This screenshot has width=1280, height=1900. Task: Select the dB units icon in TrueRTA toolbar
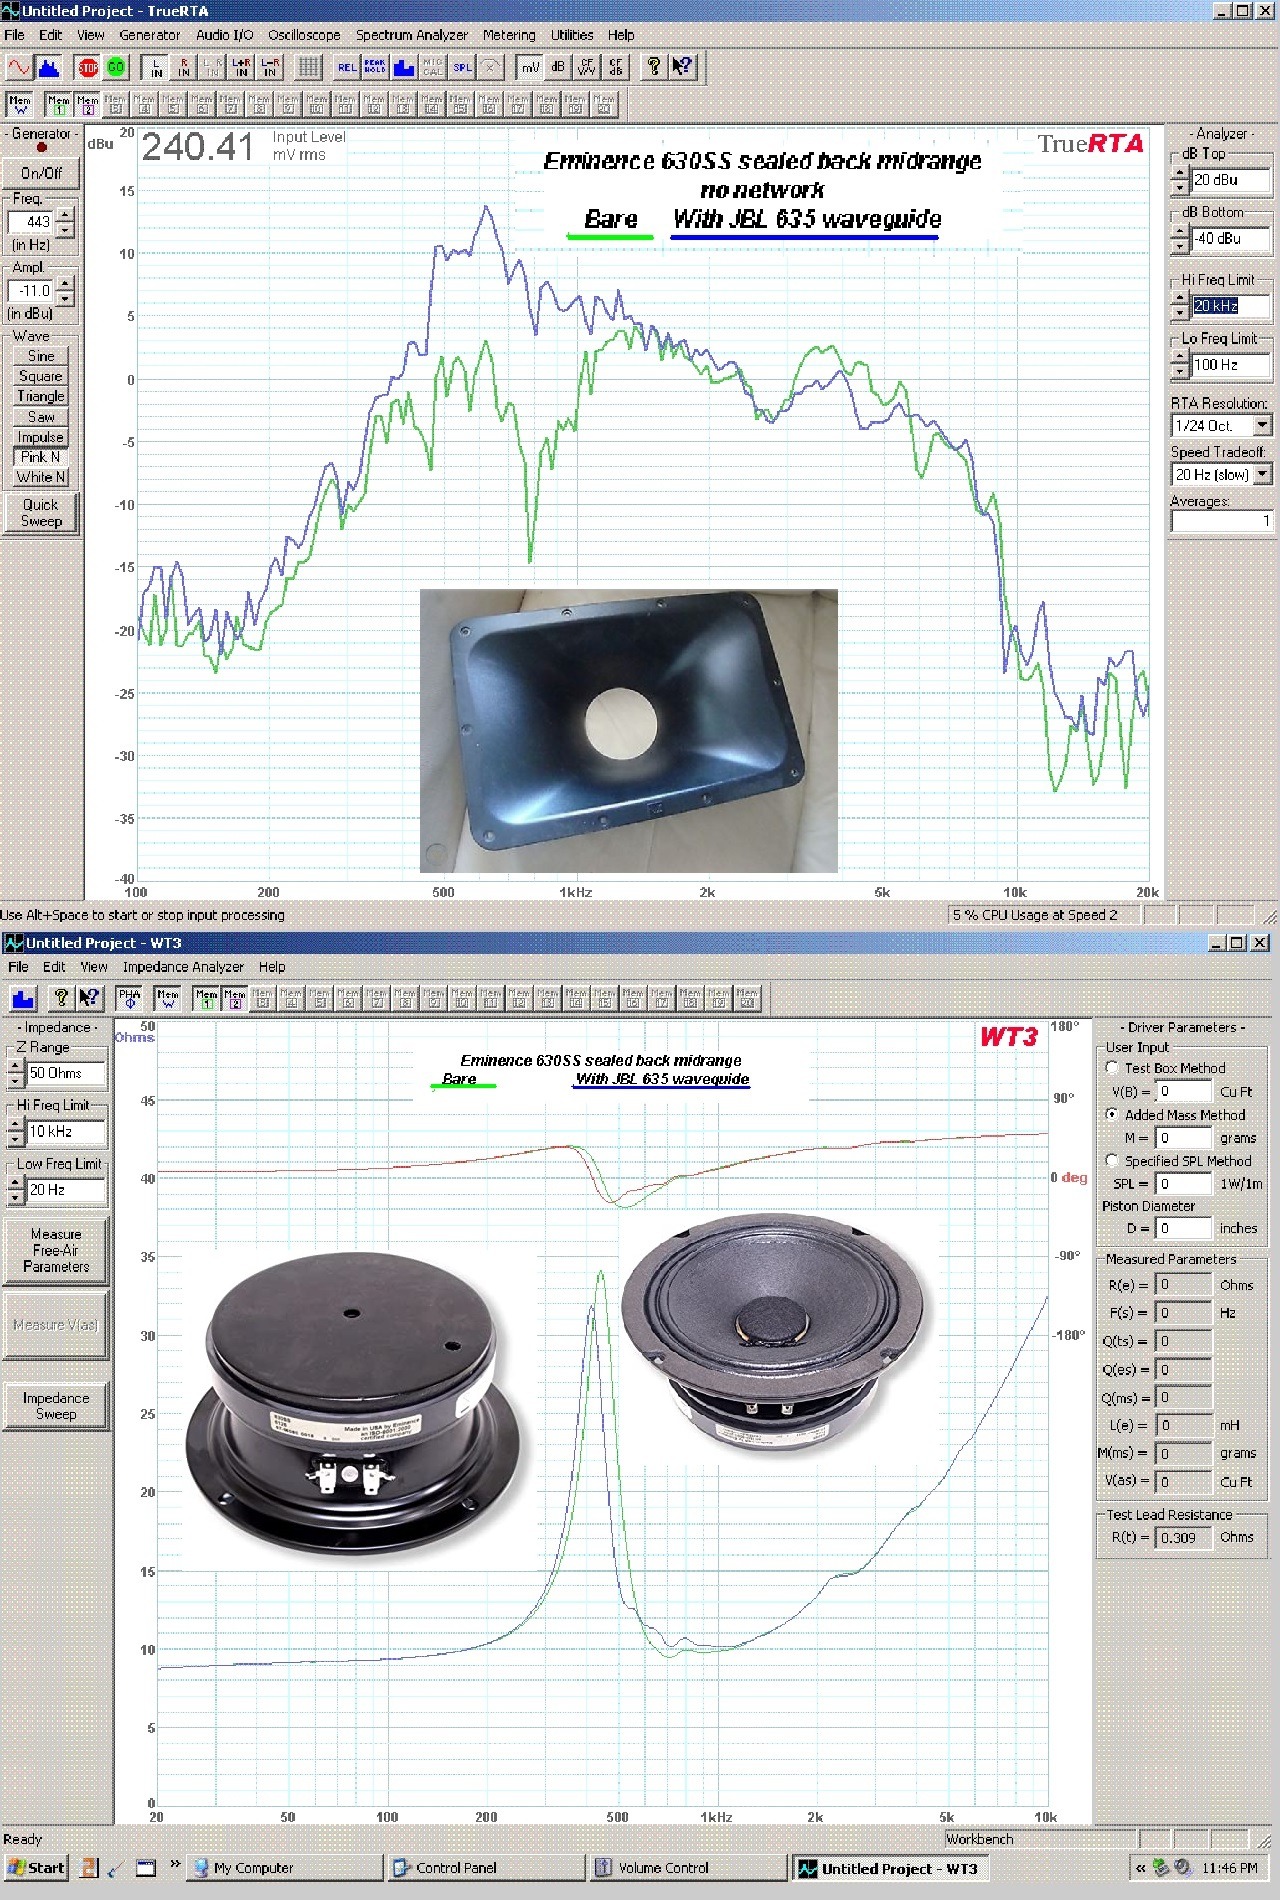[x=558, y=67]
